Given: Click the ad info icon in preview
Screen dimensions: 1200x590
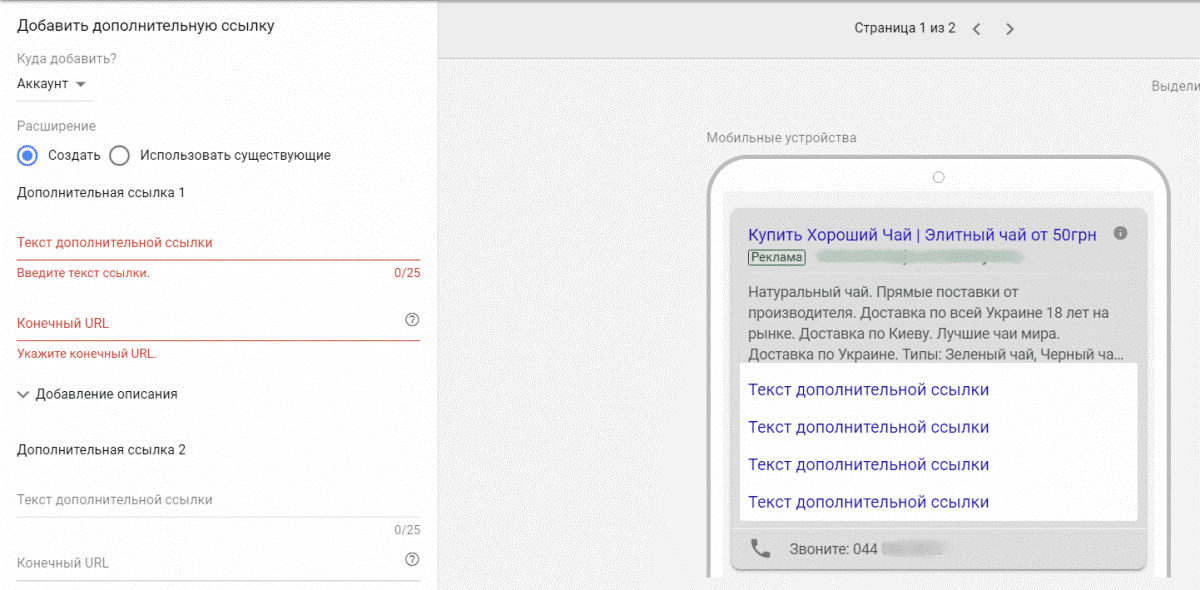Looking at the screenshot, I should click(x=1120, y=233).
